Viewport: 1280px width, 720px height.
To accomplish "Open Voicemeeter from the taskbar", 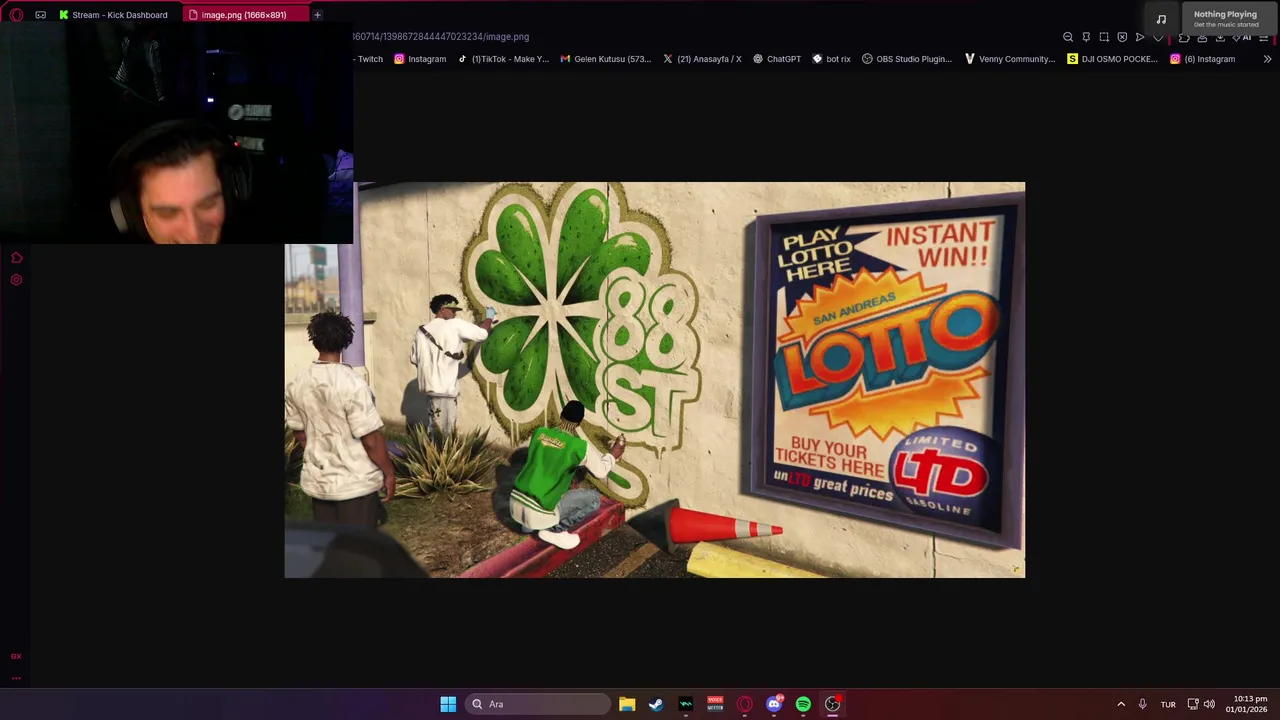I will tap(715, 704).
